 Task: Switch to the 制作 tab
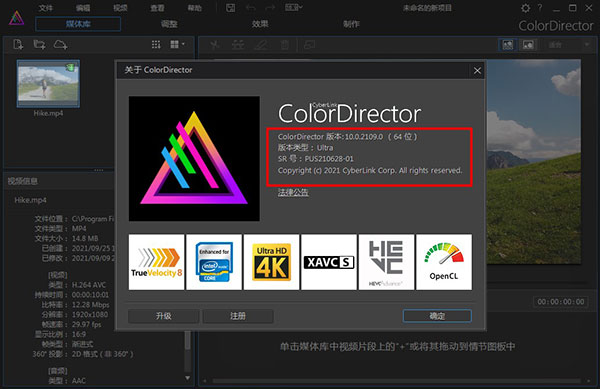[351, 24]
